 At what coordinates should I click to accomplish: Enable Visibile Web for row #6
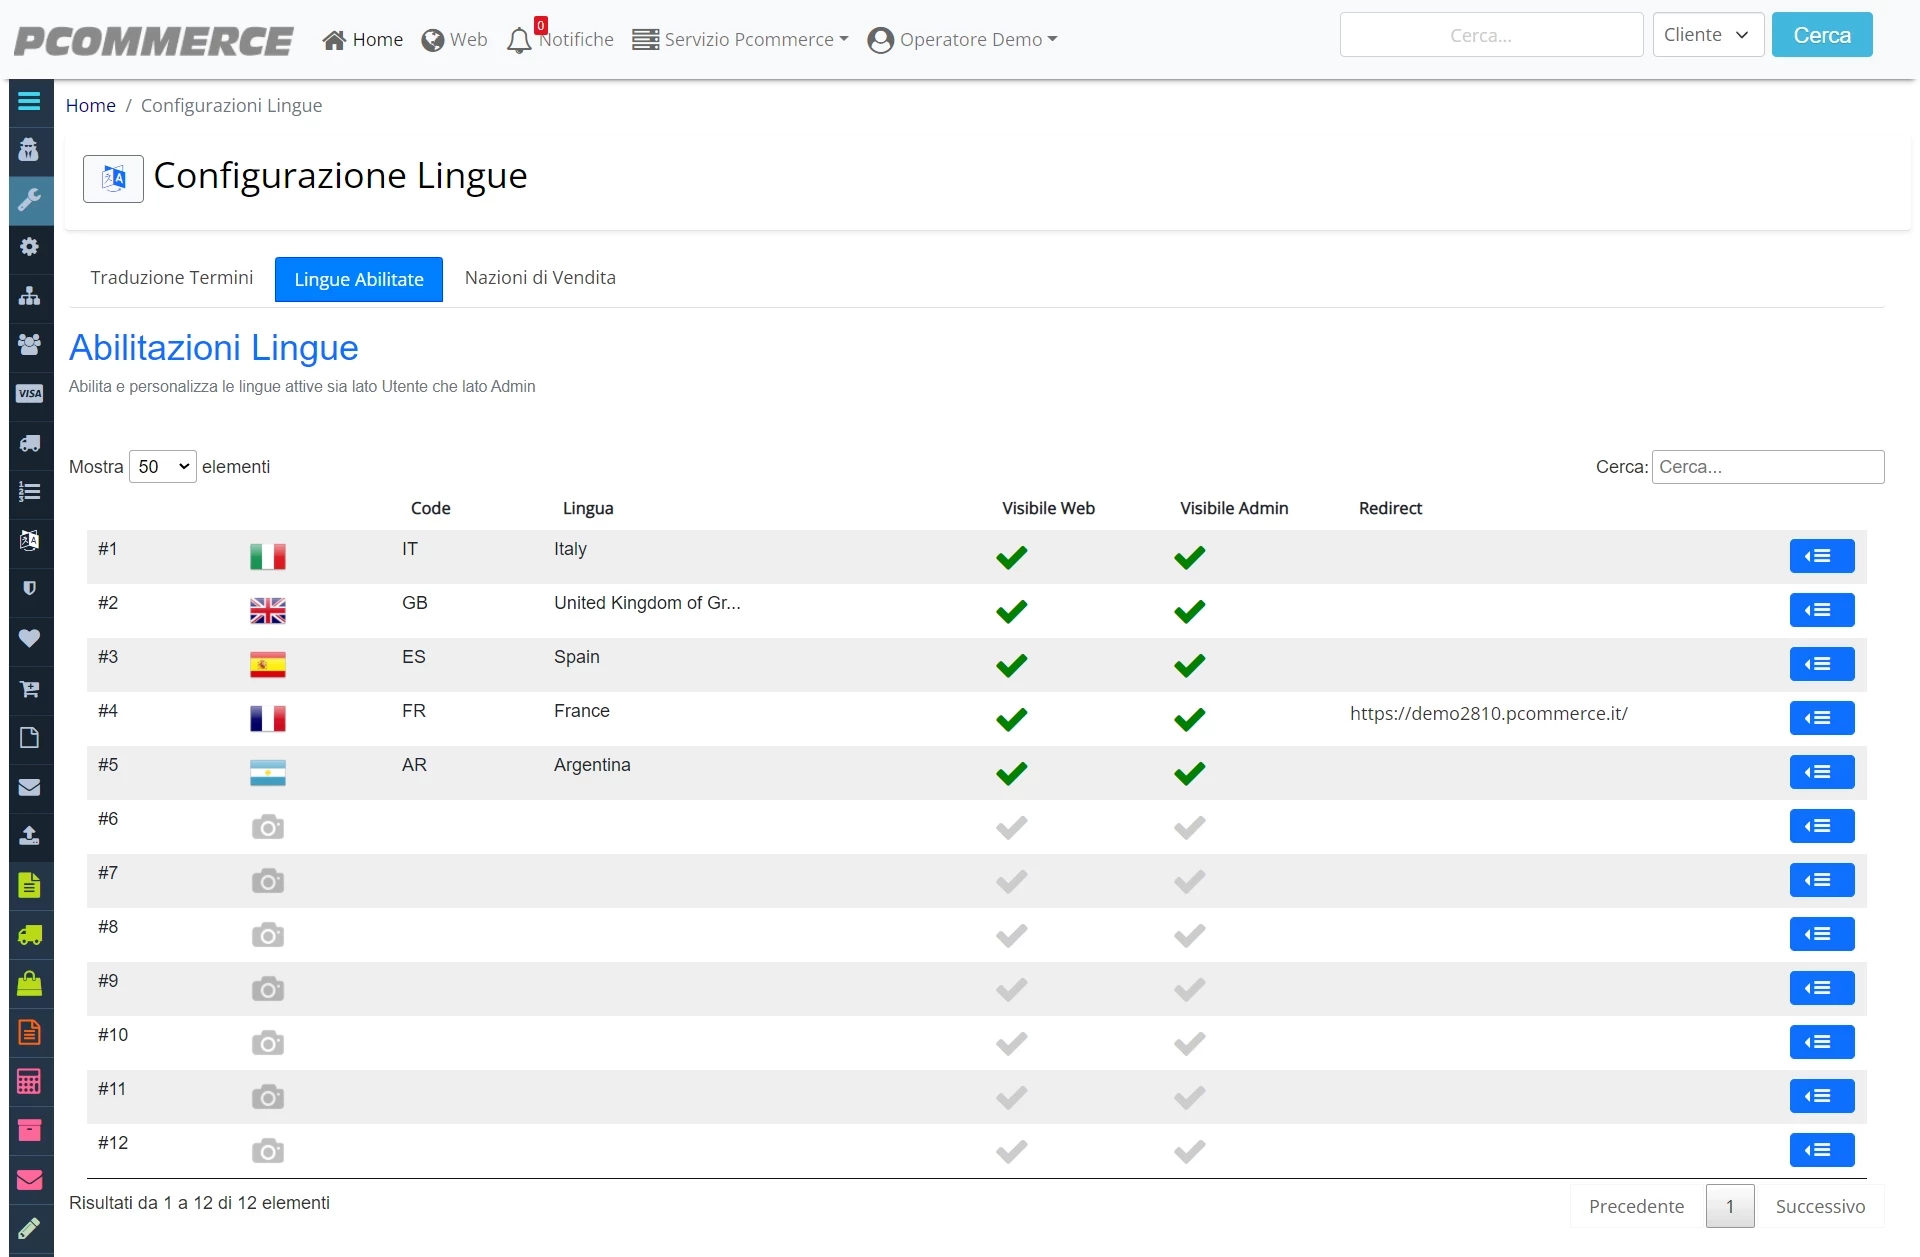tap(1011, 827)
